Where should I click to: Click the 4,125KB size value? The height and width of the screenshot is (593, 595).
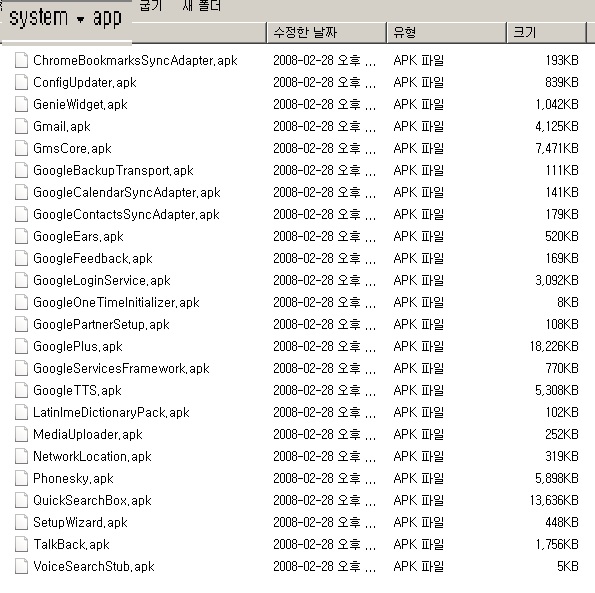(x=557, y=126)
